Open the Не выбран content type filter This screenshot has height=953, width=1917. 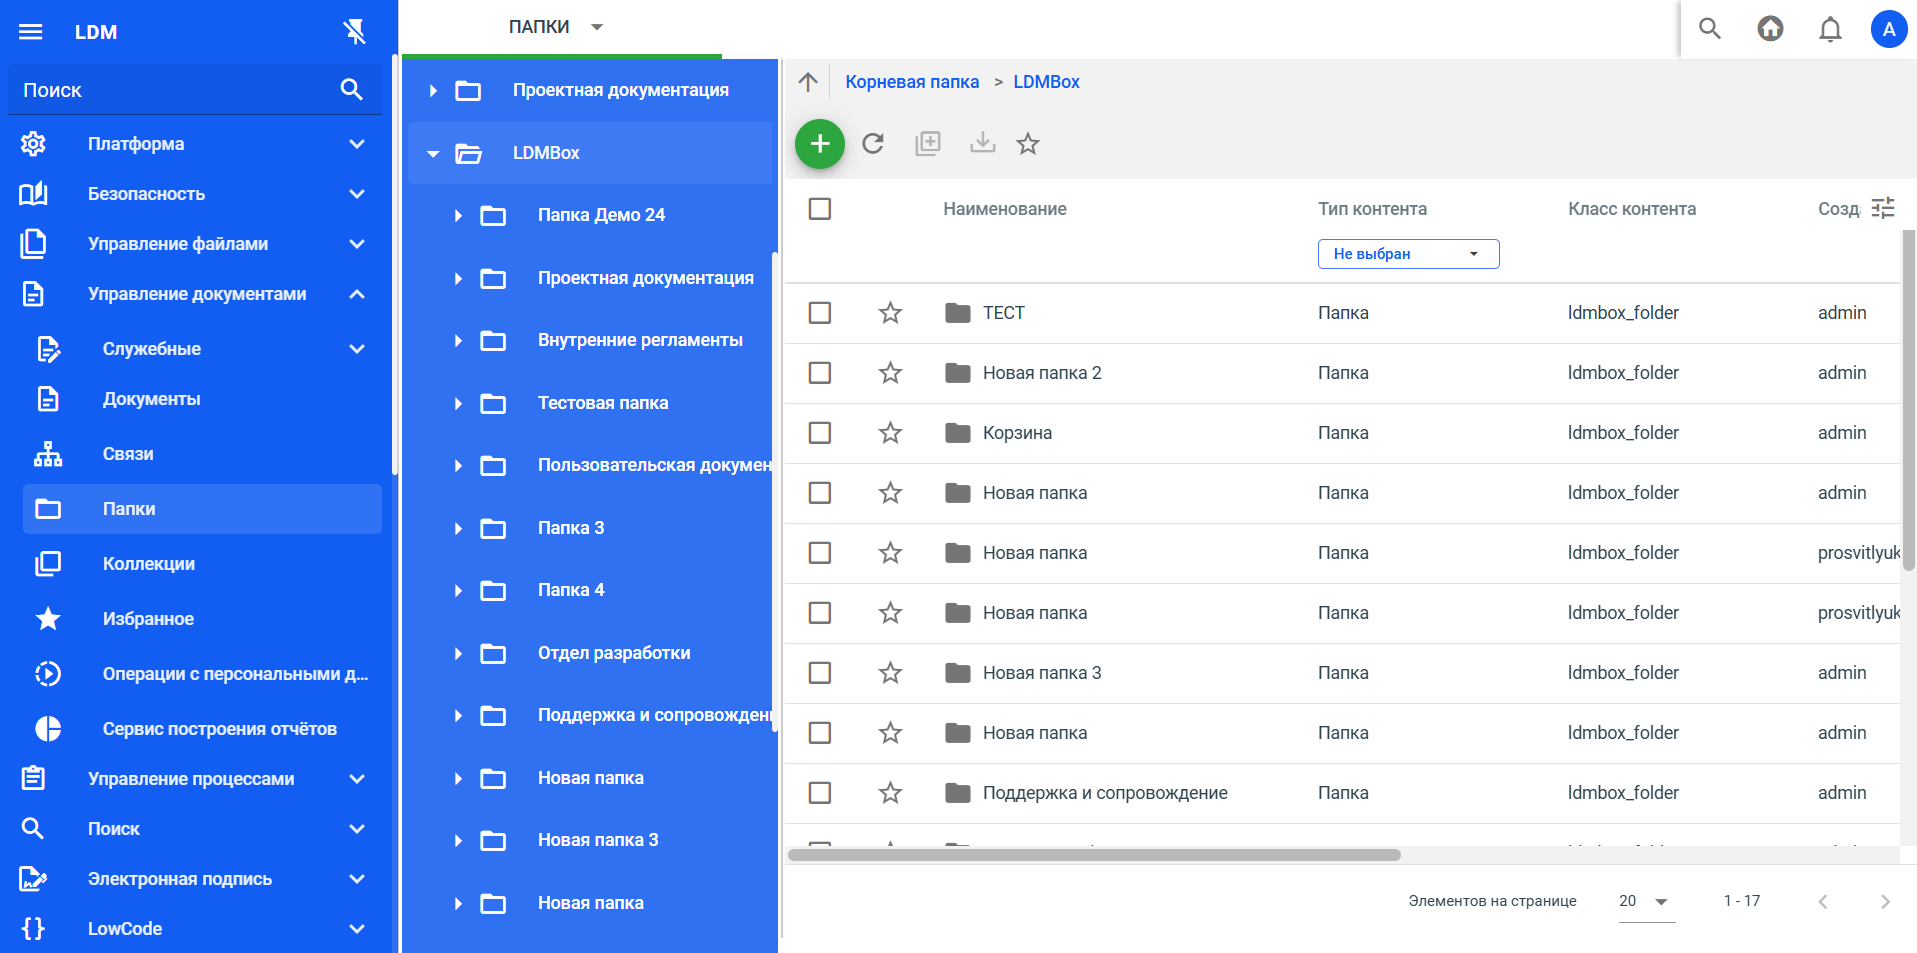point(1408,254)
